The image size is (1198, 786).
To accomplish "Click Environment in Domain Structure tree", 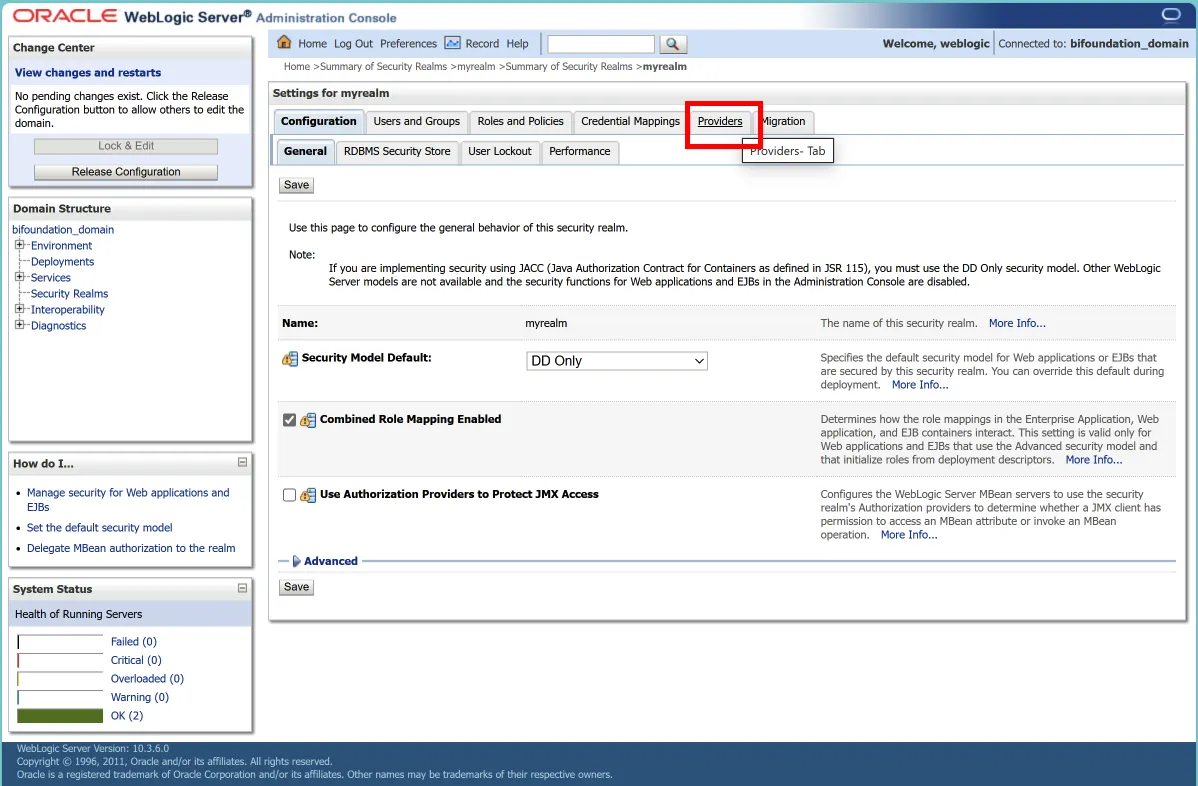I will point(61,245).
